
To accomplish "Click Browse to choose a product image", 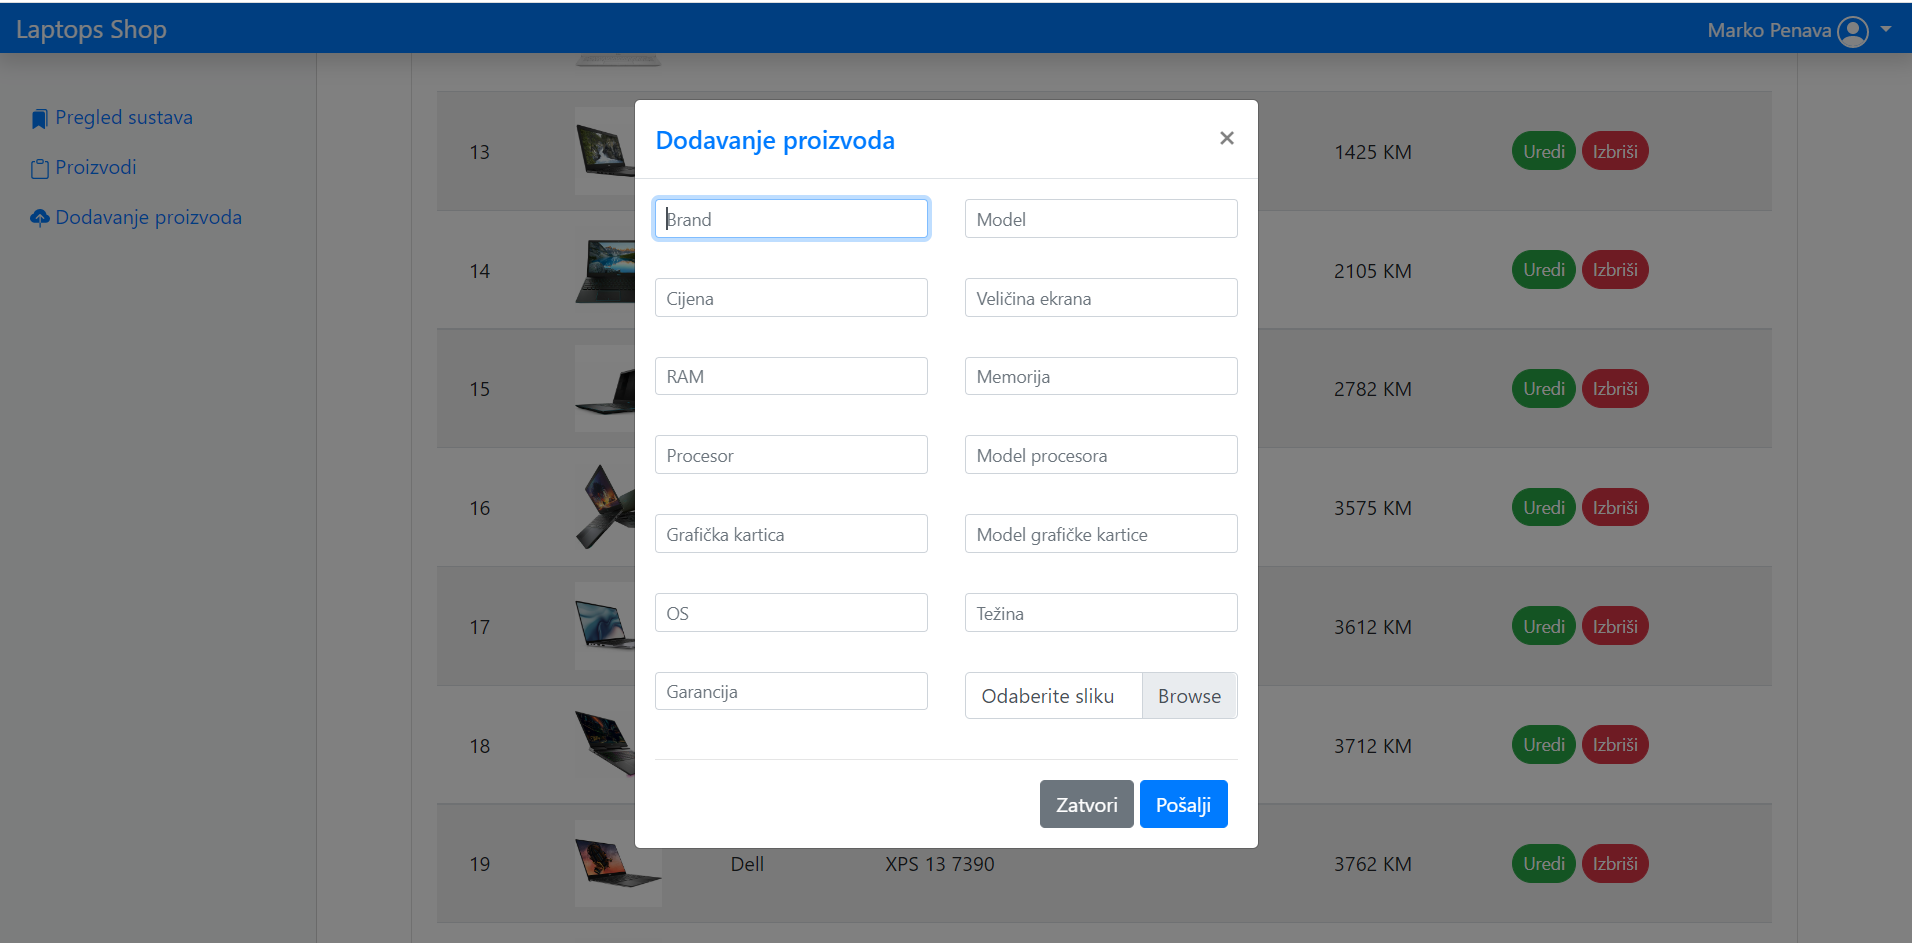I will (1189, 695).
